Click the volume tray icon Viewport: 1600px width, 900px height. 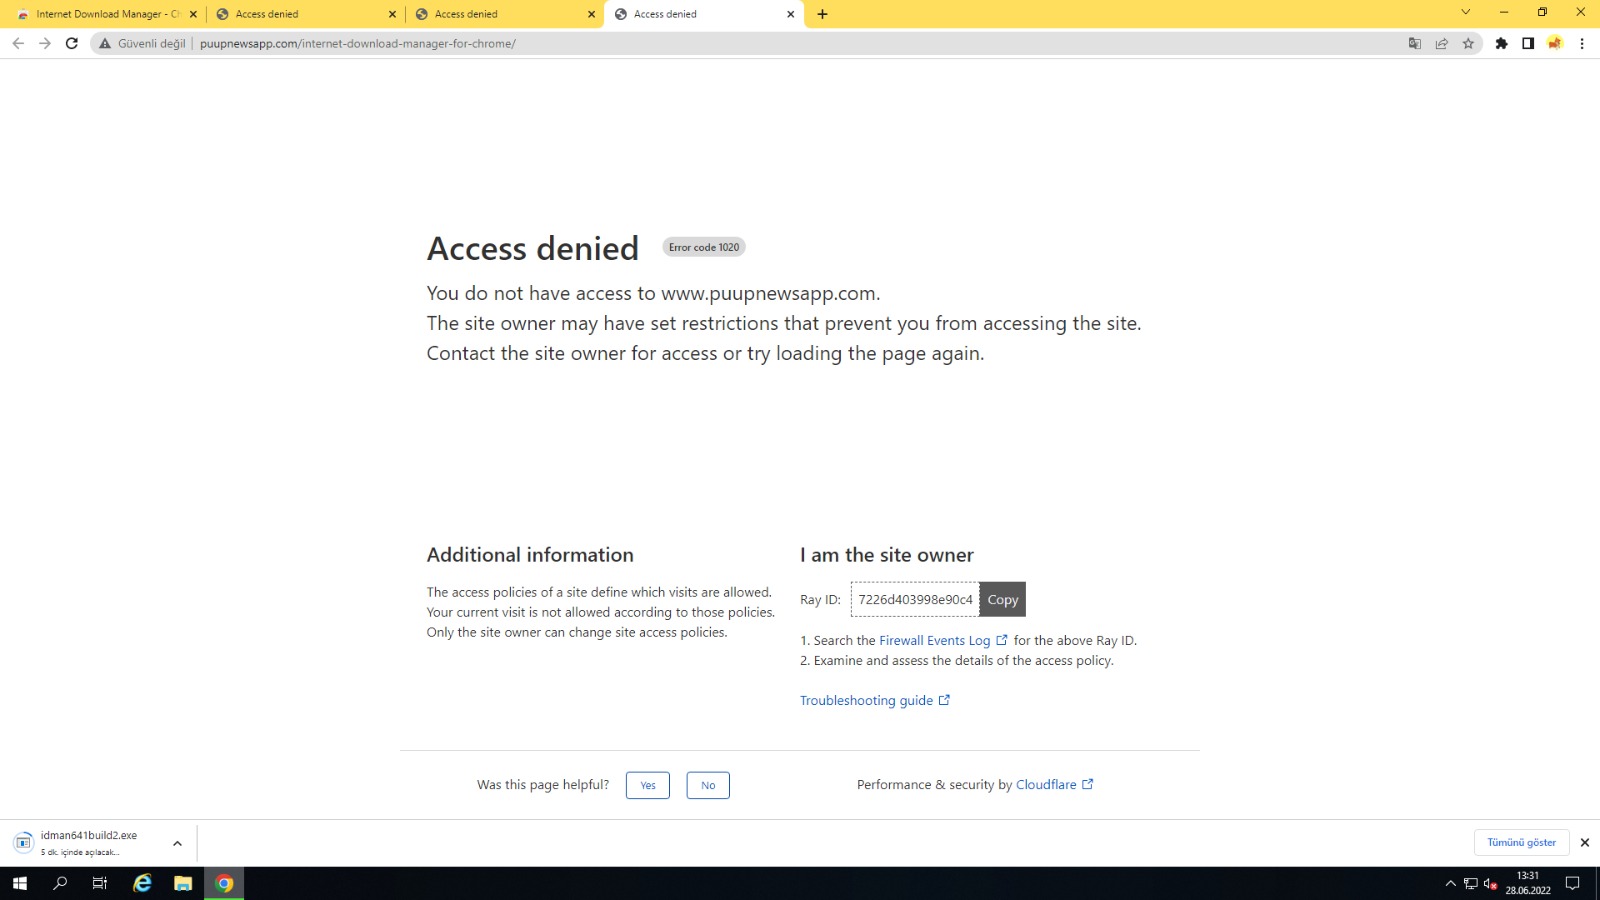pyautogui.click(x=1490, y=883)
